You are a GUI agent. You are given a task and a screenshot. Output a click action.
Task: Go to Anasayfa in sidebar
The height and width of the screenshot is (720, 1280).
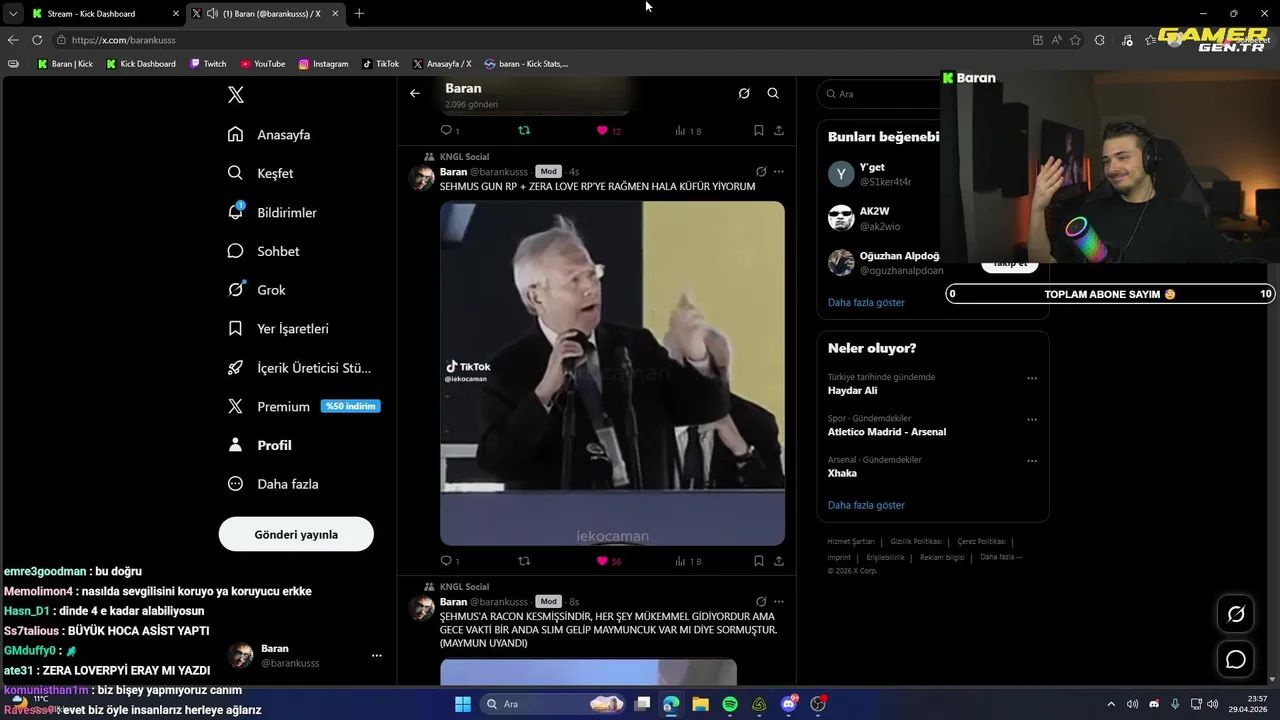(x=269, y=134)
